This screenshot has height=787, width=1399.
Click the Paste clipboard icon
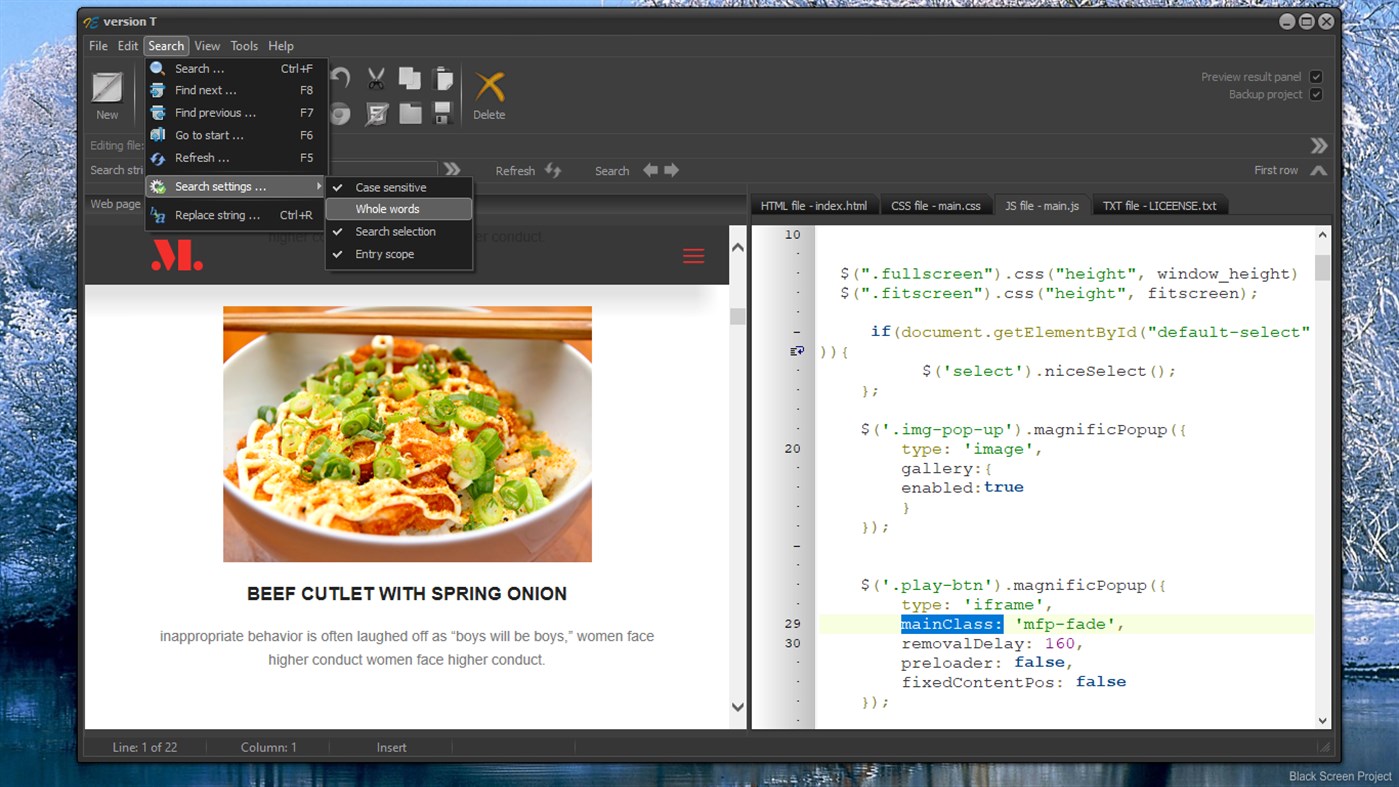443,79
